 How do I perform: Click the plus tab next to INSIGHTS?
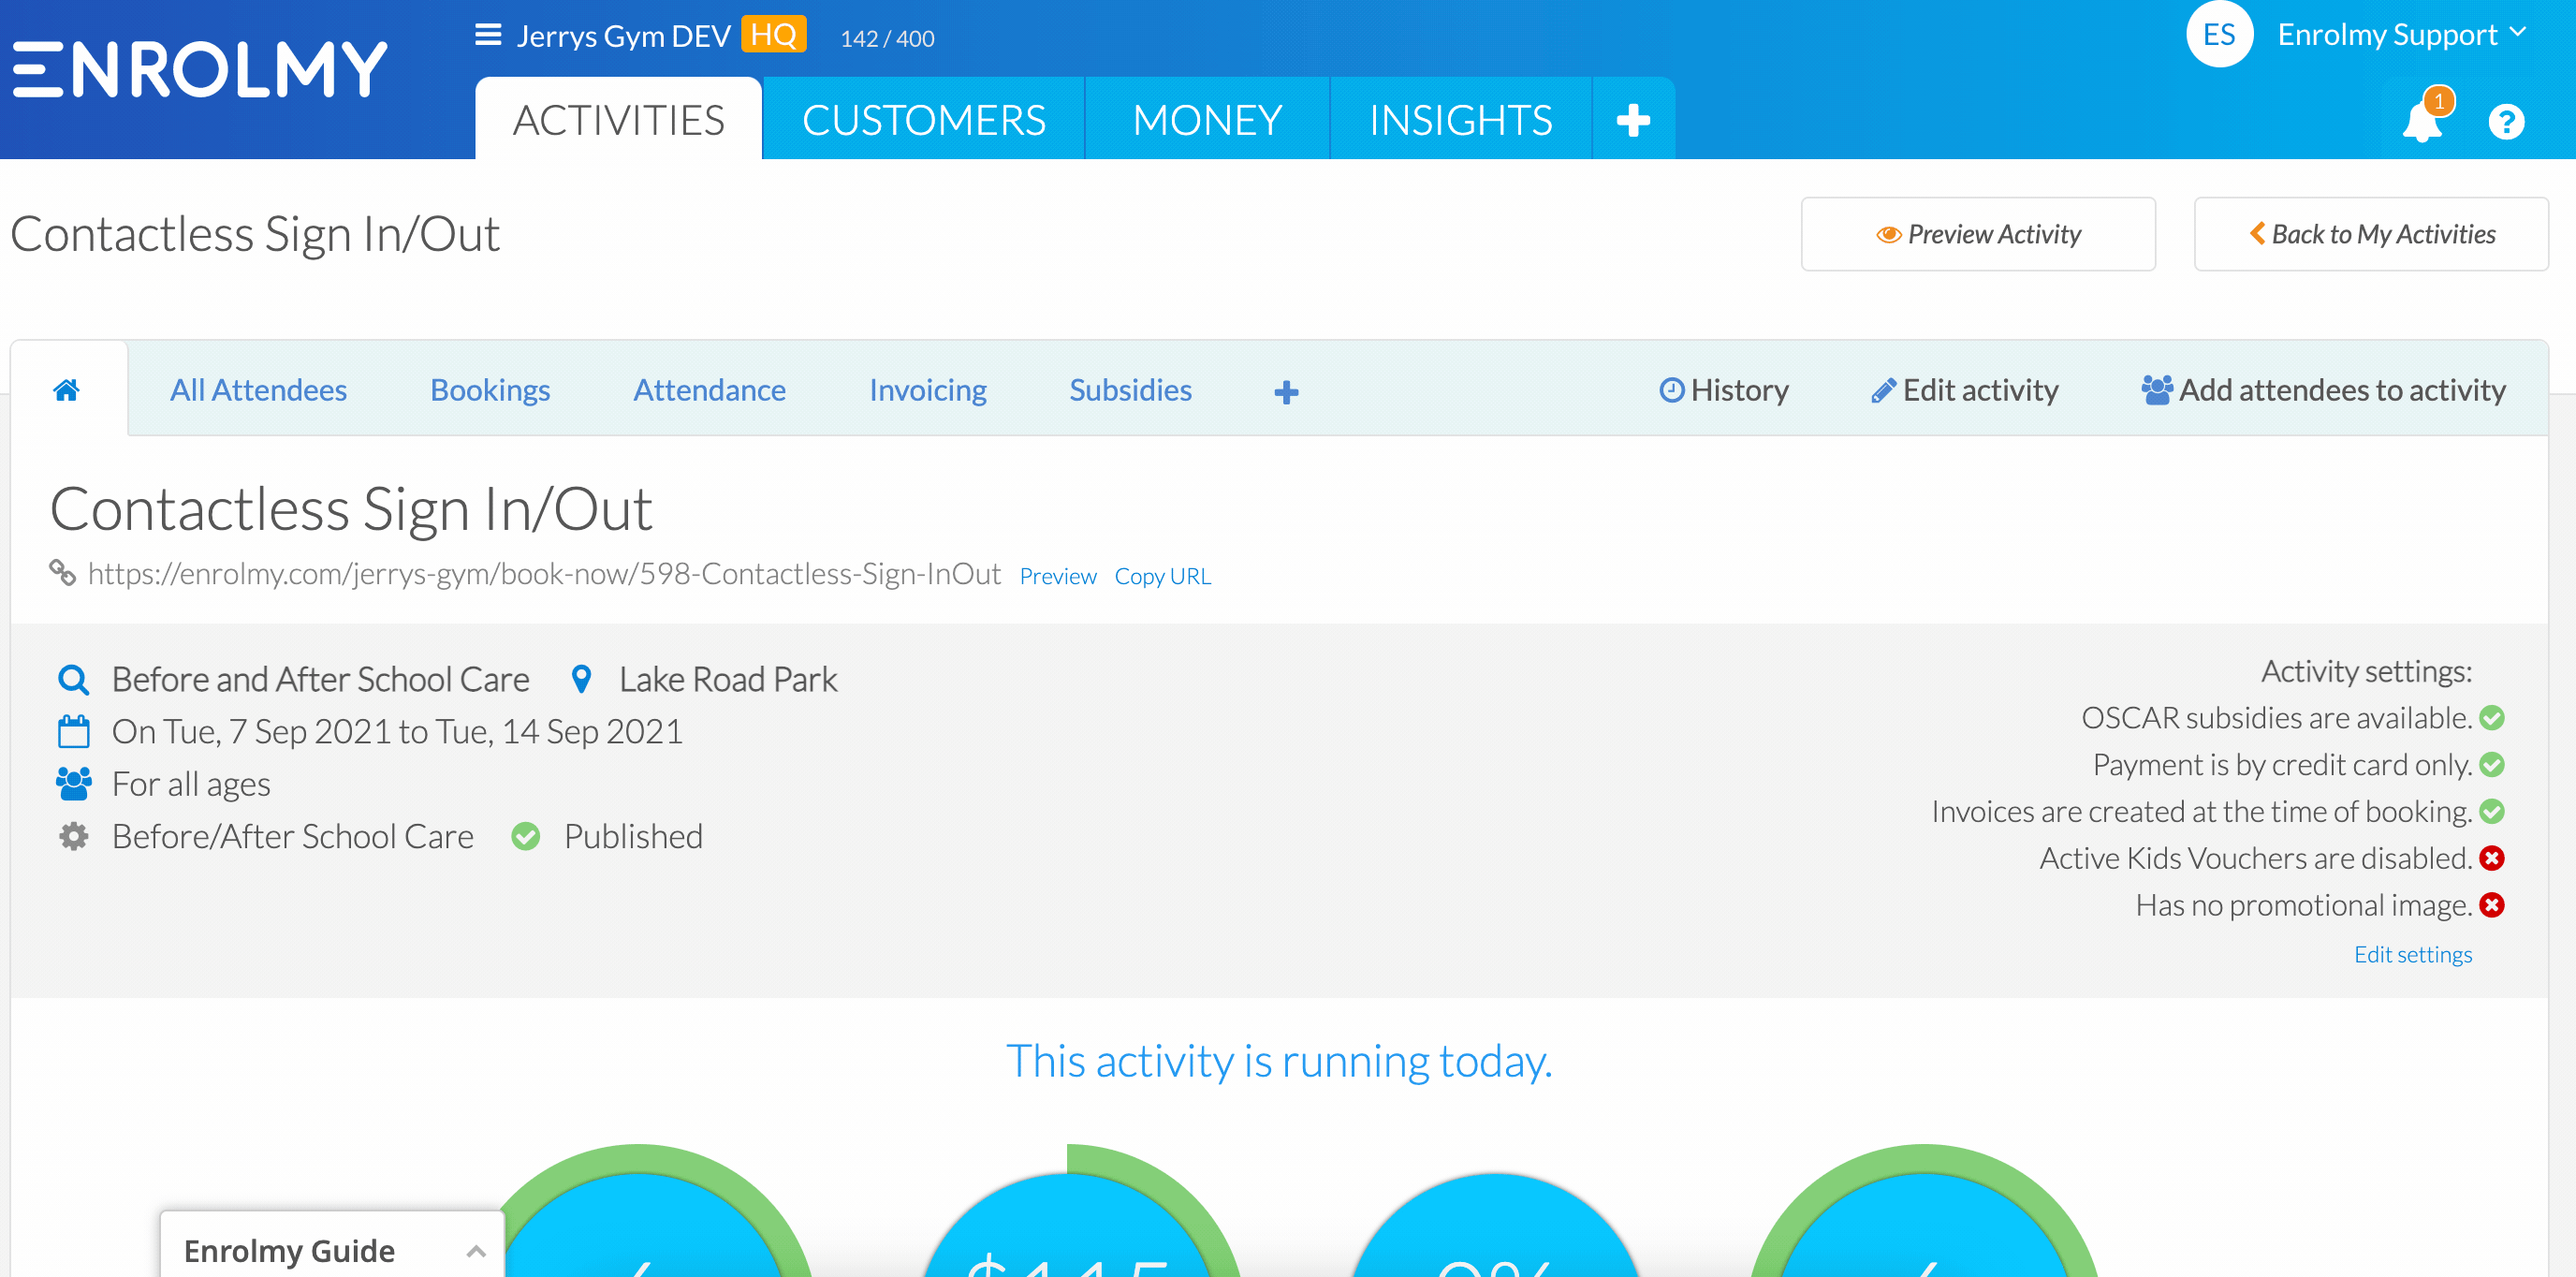click(x=1633, y=120)
